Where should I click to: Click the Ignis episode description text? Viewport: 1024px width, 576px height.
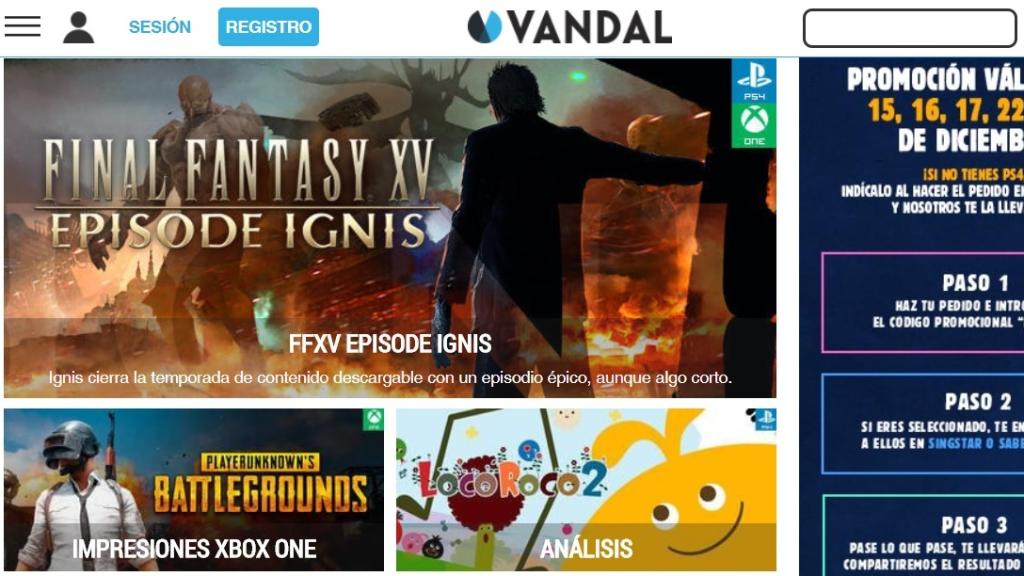(390, 377)
